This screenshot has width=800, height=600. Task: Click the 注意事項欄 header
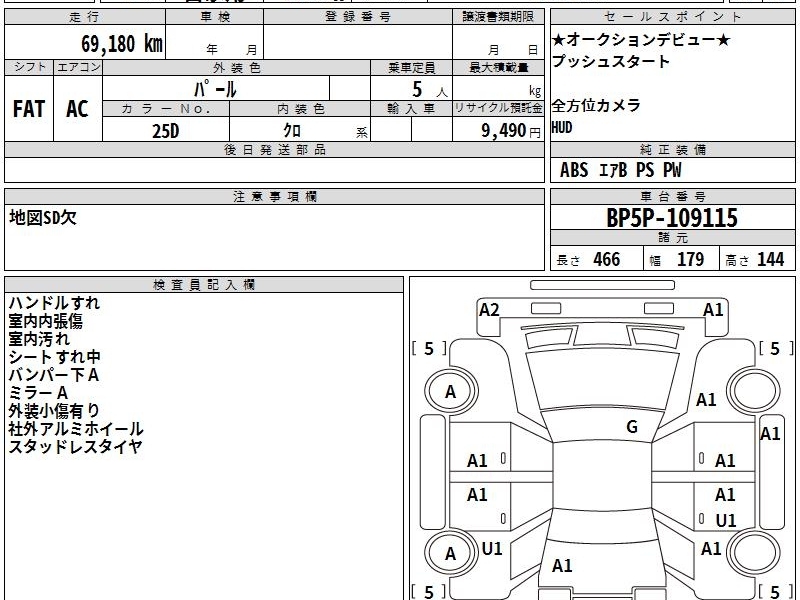click(274, 196)
